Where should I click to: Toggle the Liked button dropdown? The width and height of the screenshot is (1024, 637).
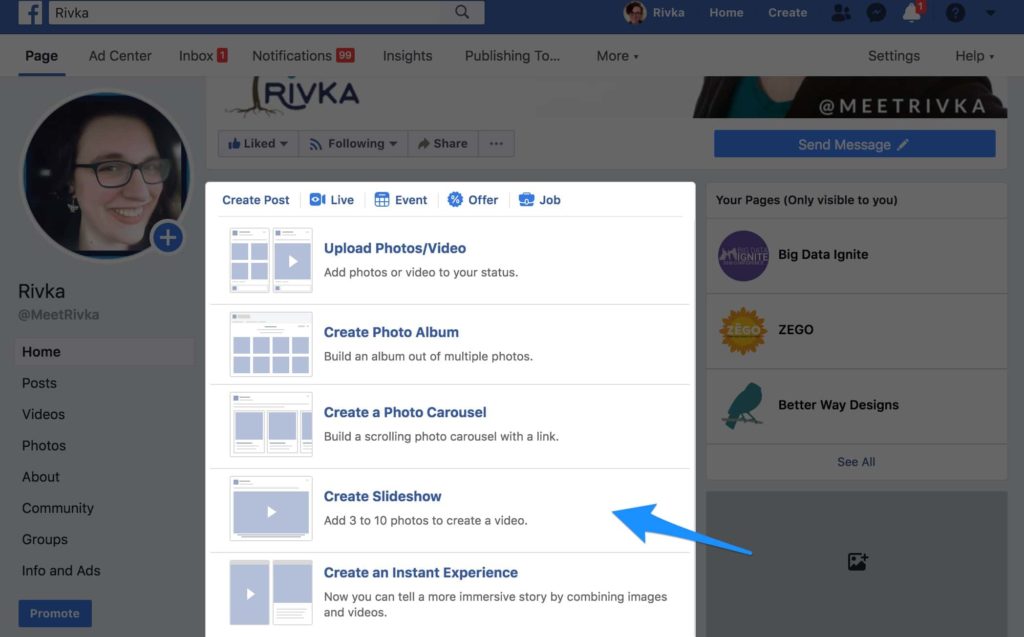258,144
